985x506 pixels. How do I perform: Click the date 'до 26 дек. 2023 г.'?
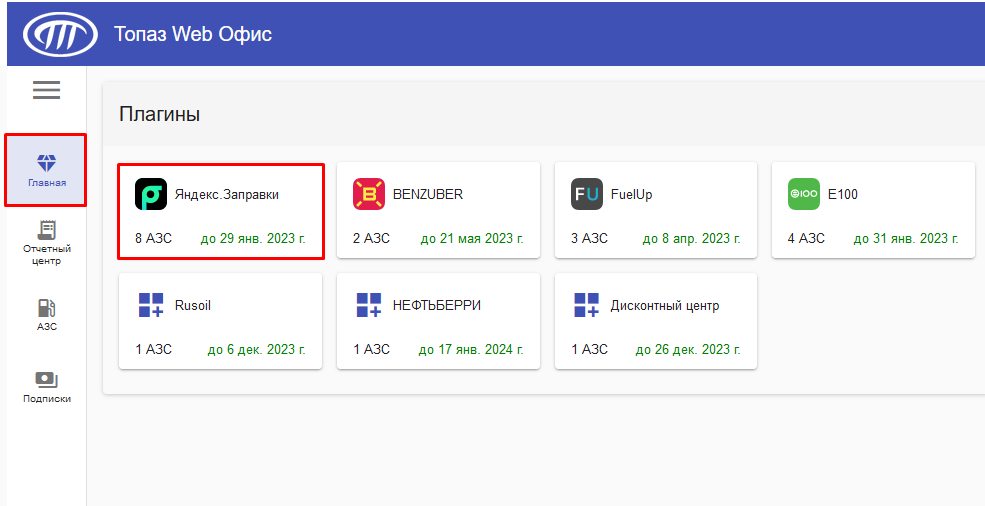click(x=688, y=349)
